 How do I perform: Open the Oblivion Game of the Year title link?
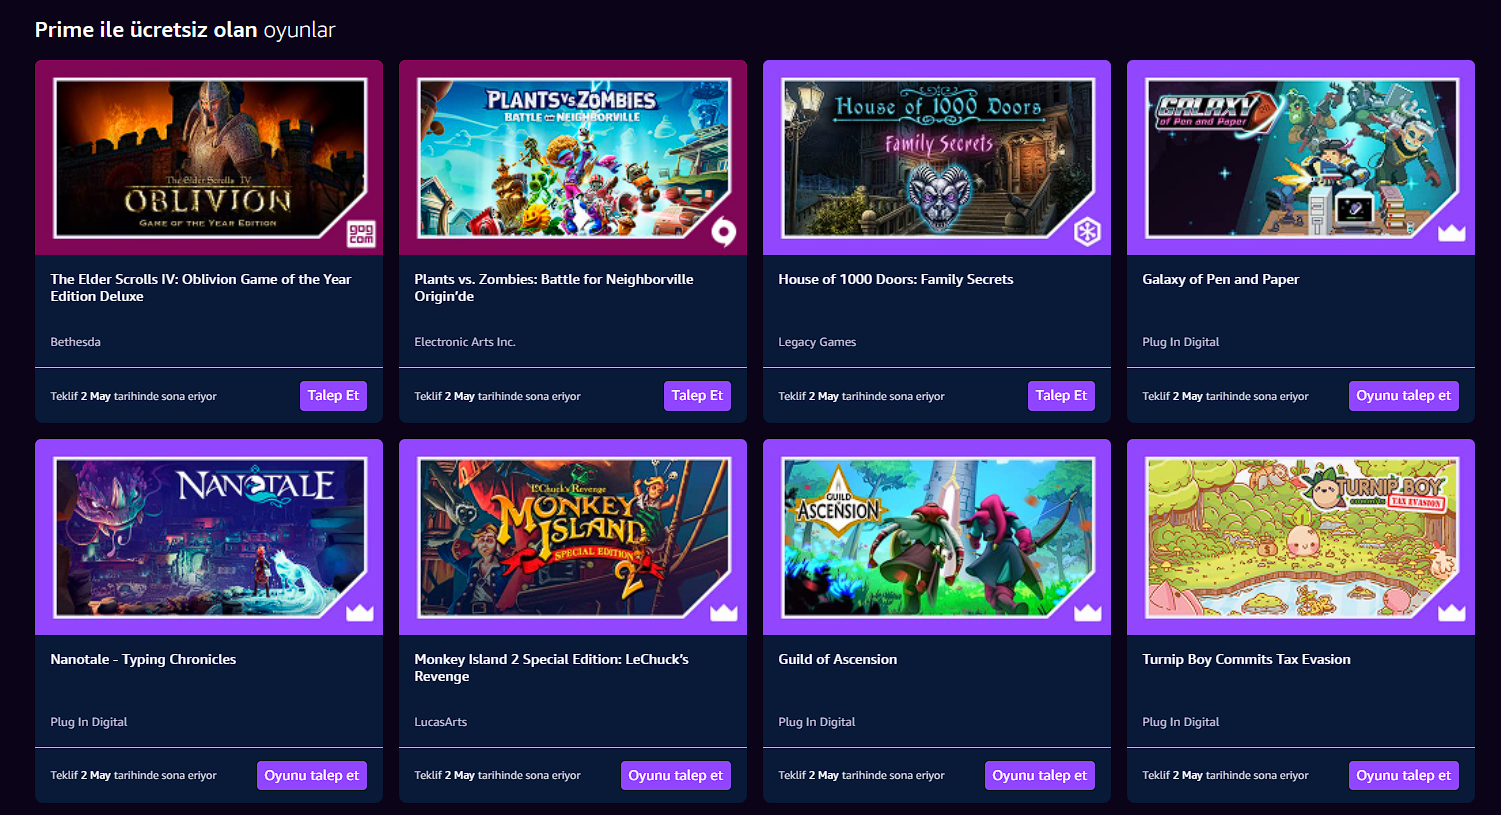201,288
